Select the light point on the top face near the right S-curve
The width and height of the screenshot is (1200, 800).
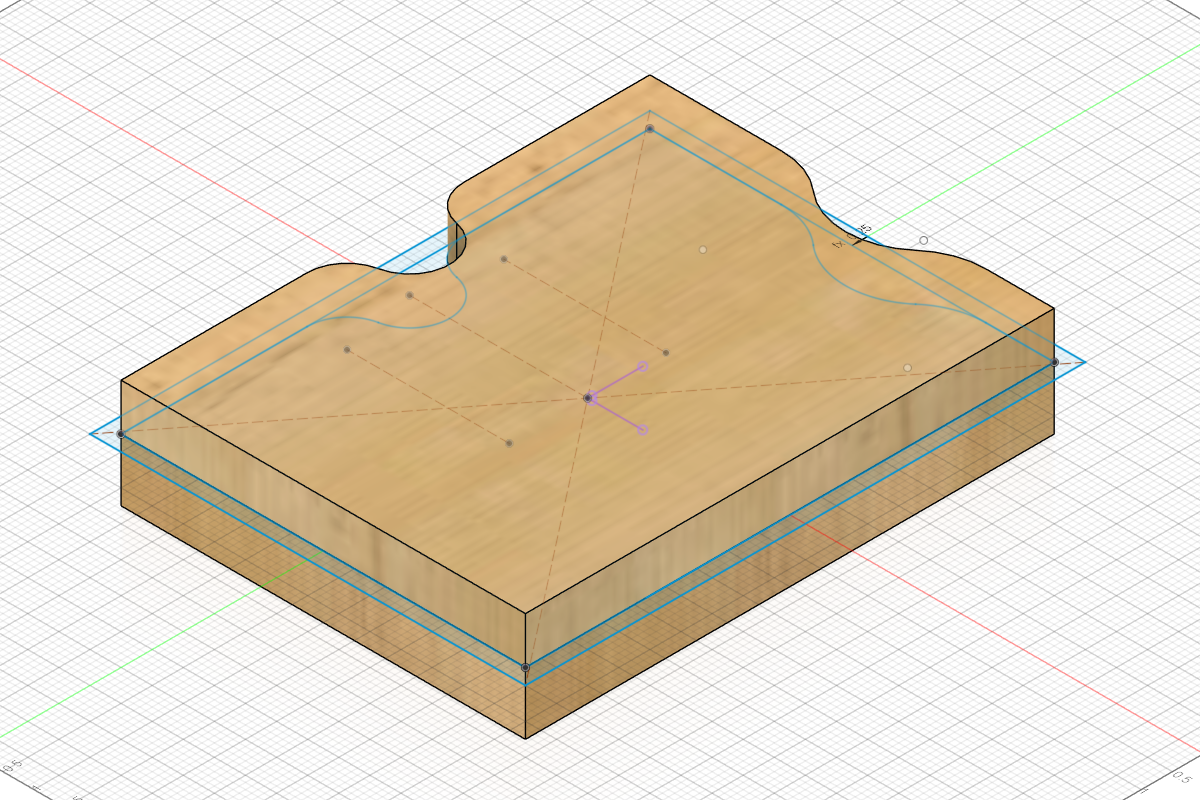703,249
